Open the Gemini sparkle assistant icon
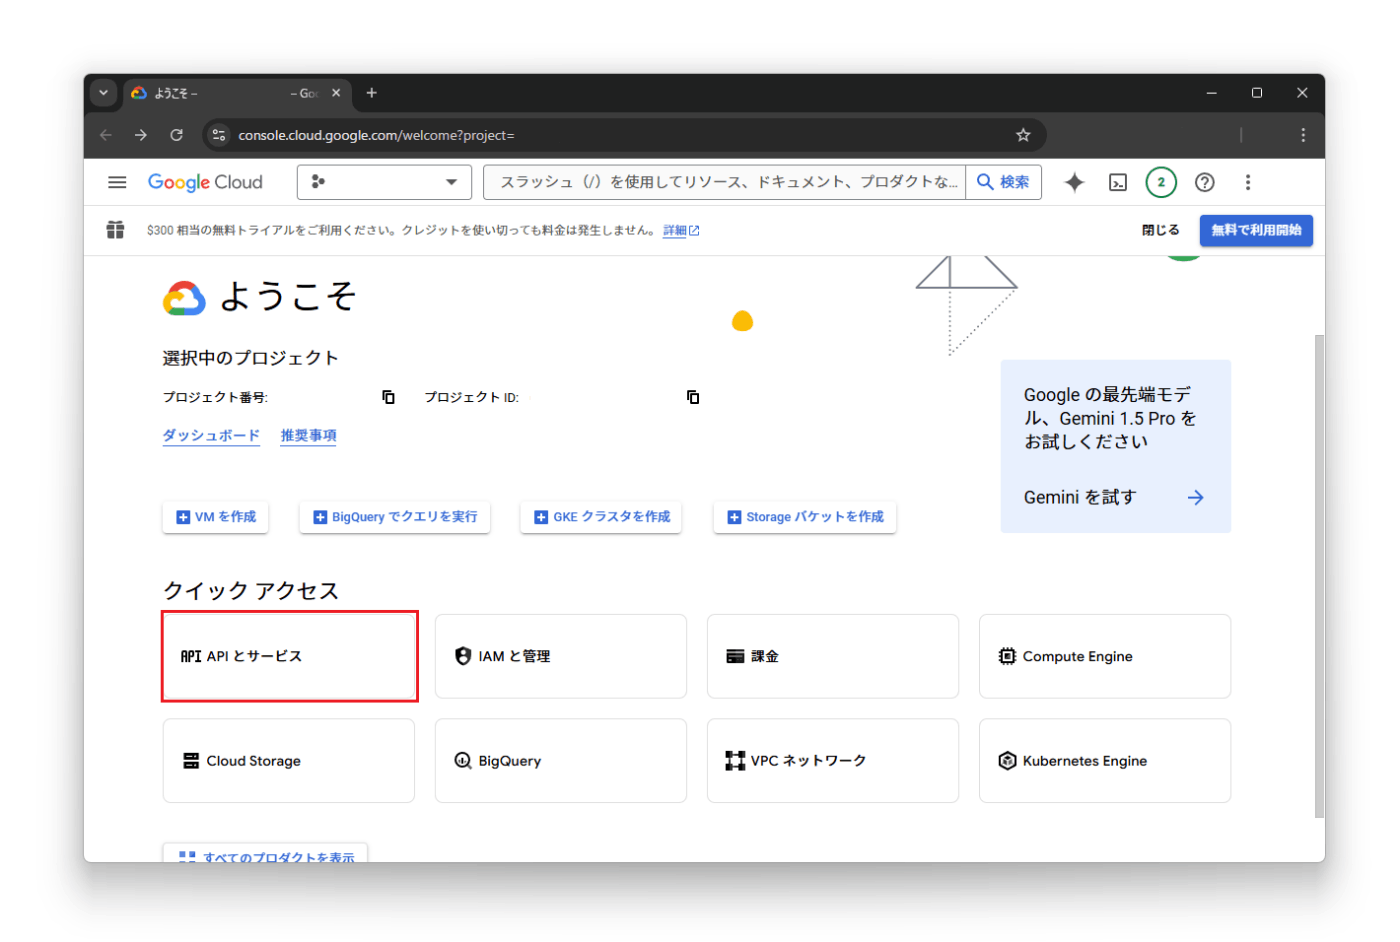 tap(1074, 182)
